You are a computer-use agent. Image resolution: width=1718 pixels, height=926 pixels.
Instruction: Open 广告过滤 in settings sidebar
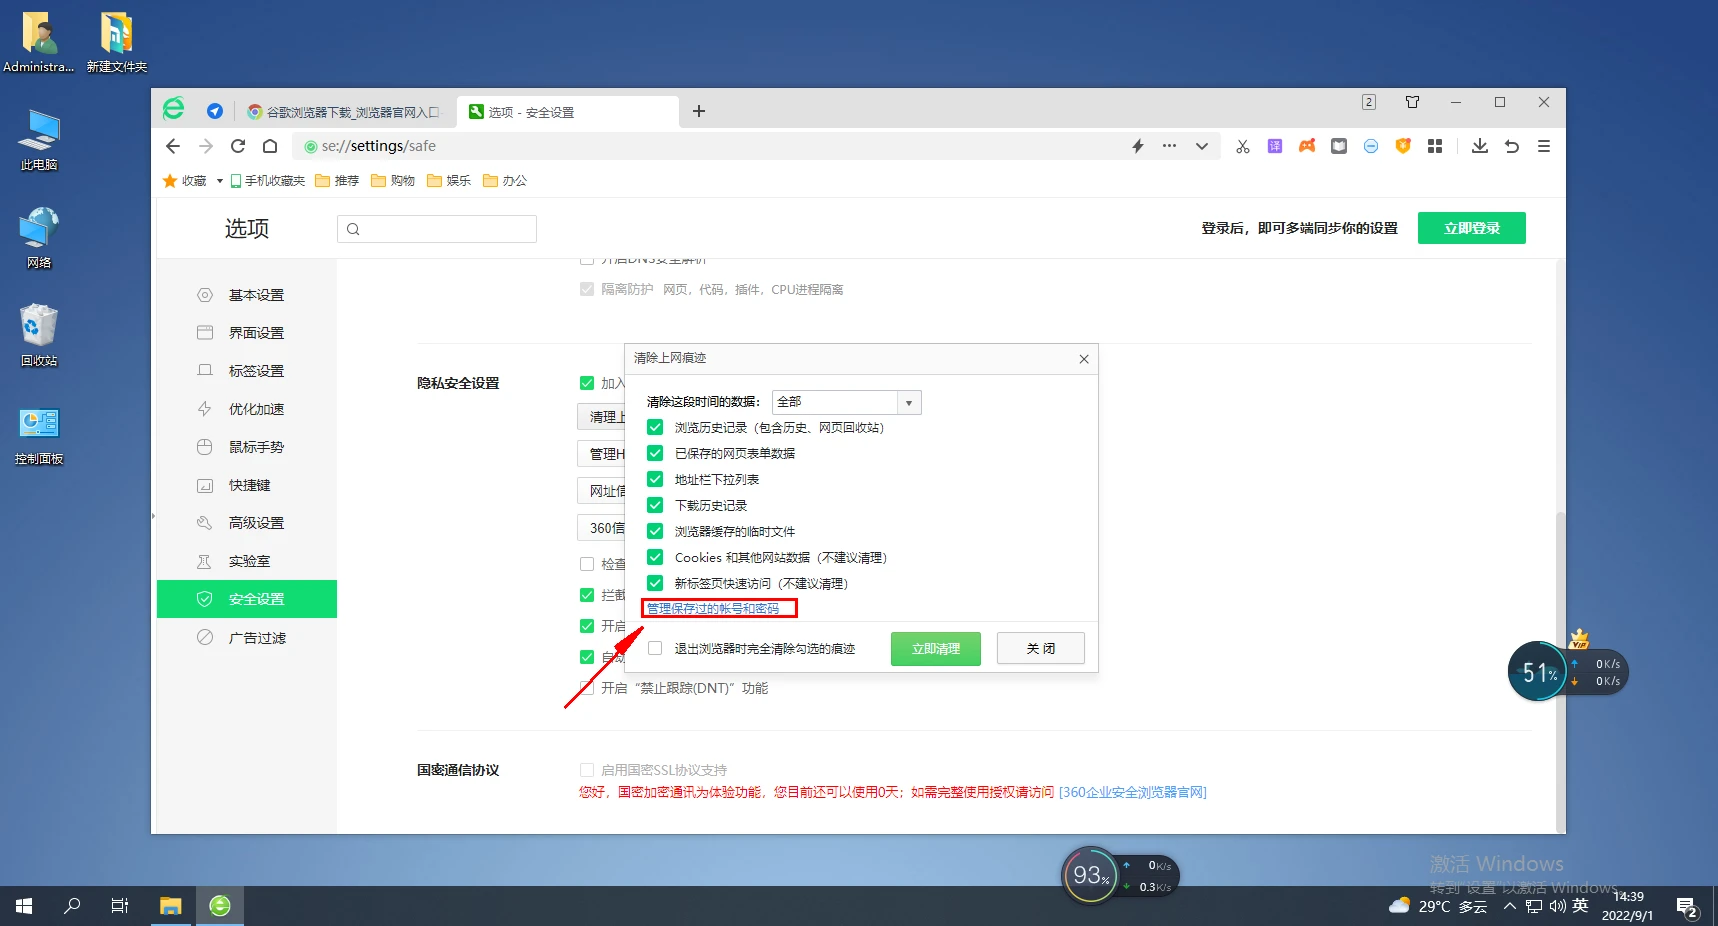click(247, 638)
